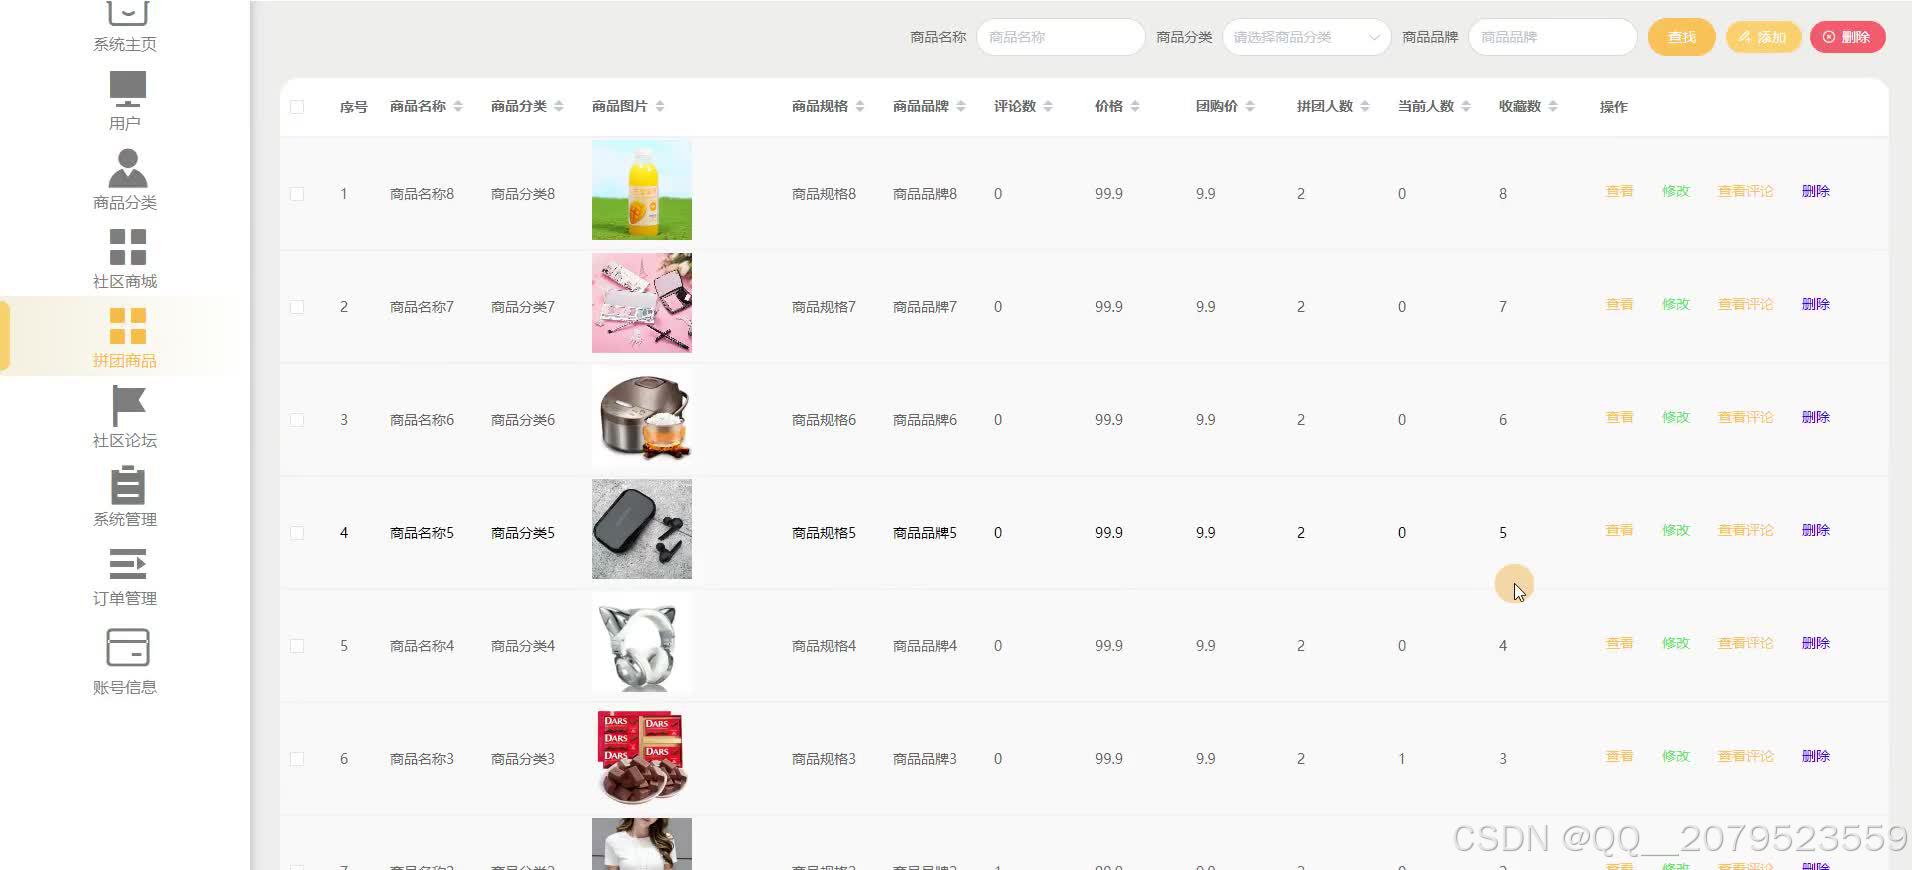Open the cosmetics product image
Image resolution: width=1912 pixels, height=870 pixels.
tap(642, 303)
